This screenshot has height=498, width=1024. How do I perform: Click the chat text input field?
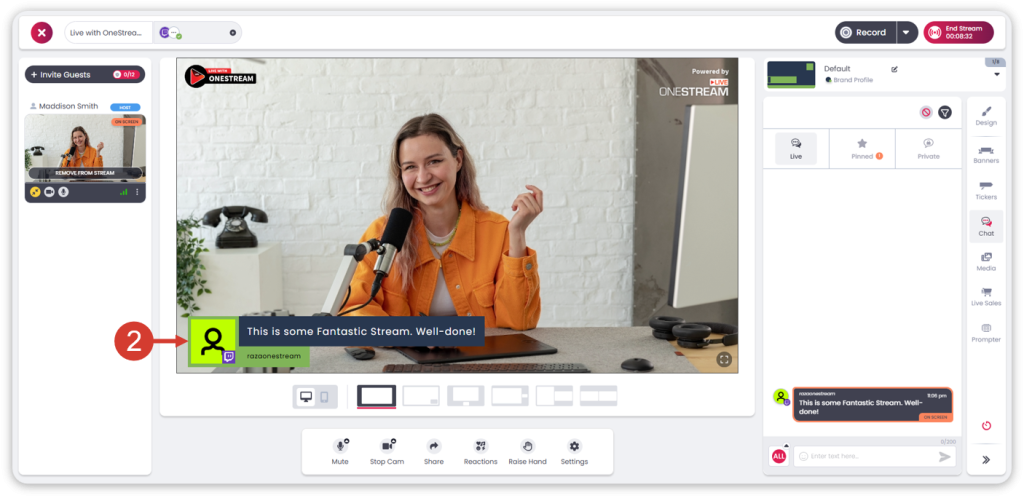click(x=874, y=456)
